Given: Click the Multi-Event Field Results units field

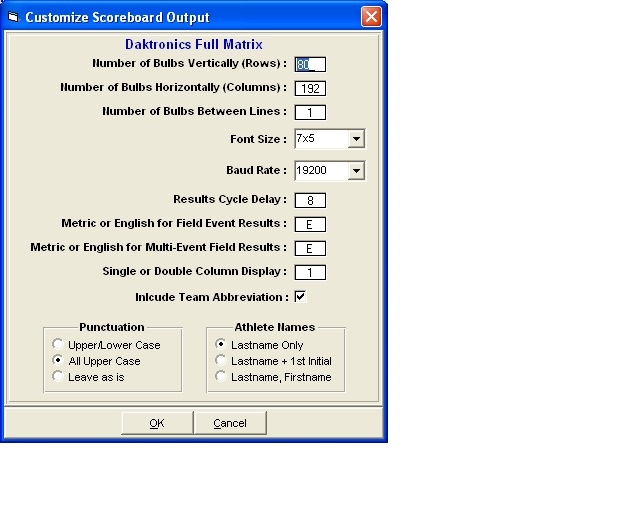Looking at the screenshot, I should coord(310,249).
